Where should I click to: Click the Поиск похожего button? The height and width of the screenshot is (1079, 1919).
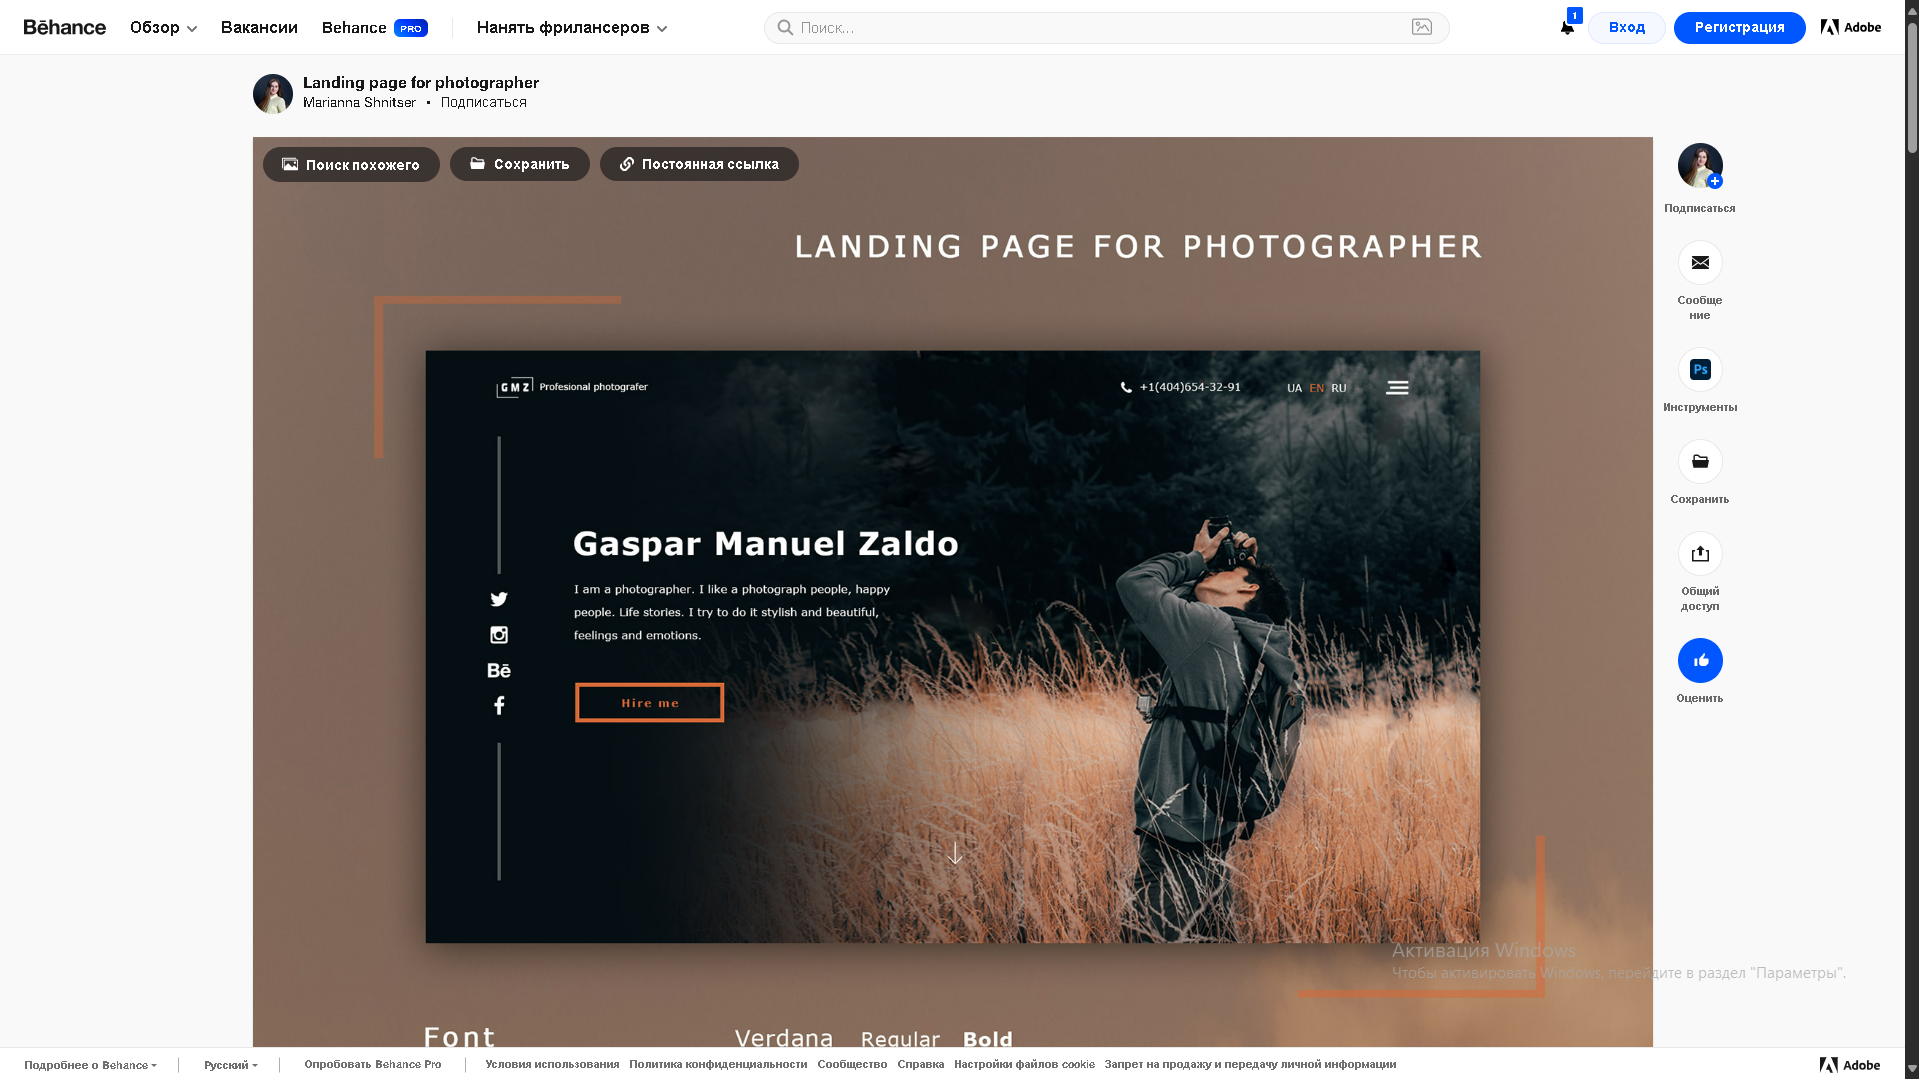click(351, 164)
